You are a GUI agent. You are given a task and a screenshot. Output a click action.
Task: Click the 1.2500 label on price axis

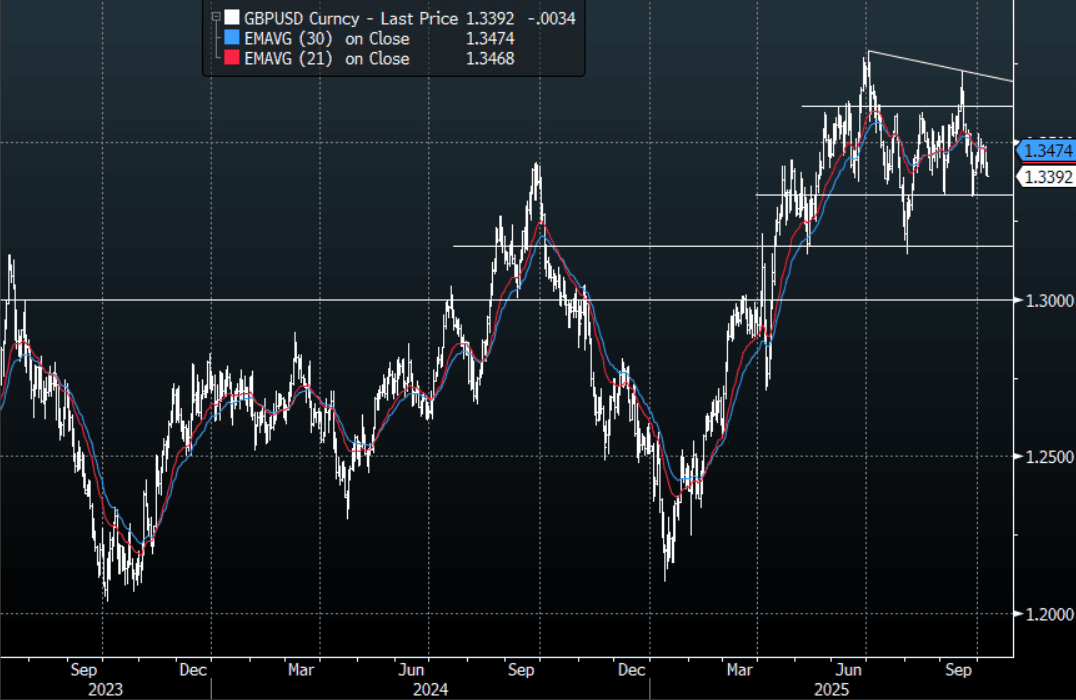[1044, 457]
